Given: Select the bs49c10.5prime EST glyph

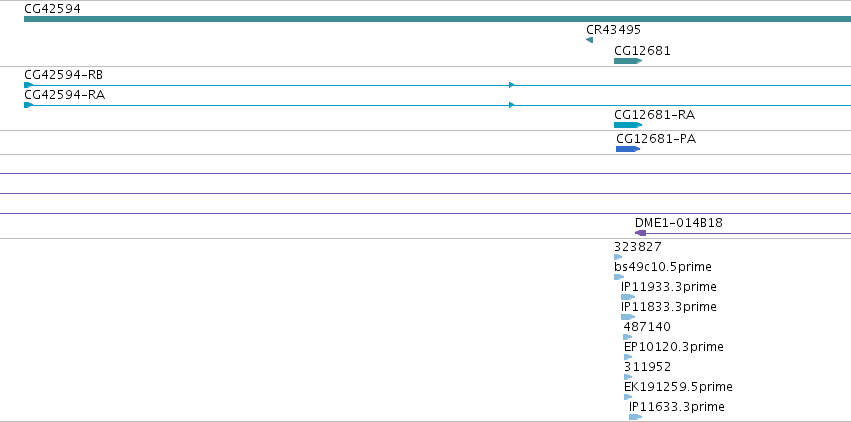Looking at the screenshot, I should point(619,277).
